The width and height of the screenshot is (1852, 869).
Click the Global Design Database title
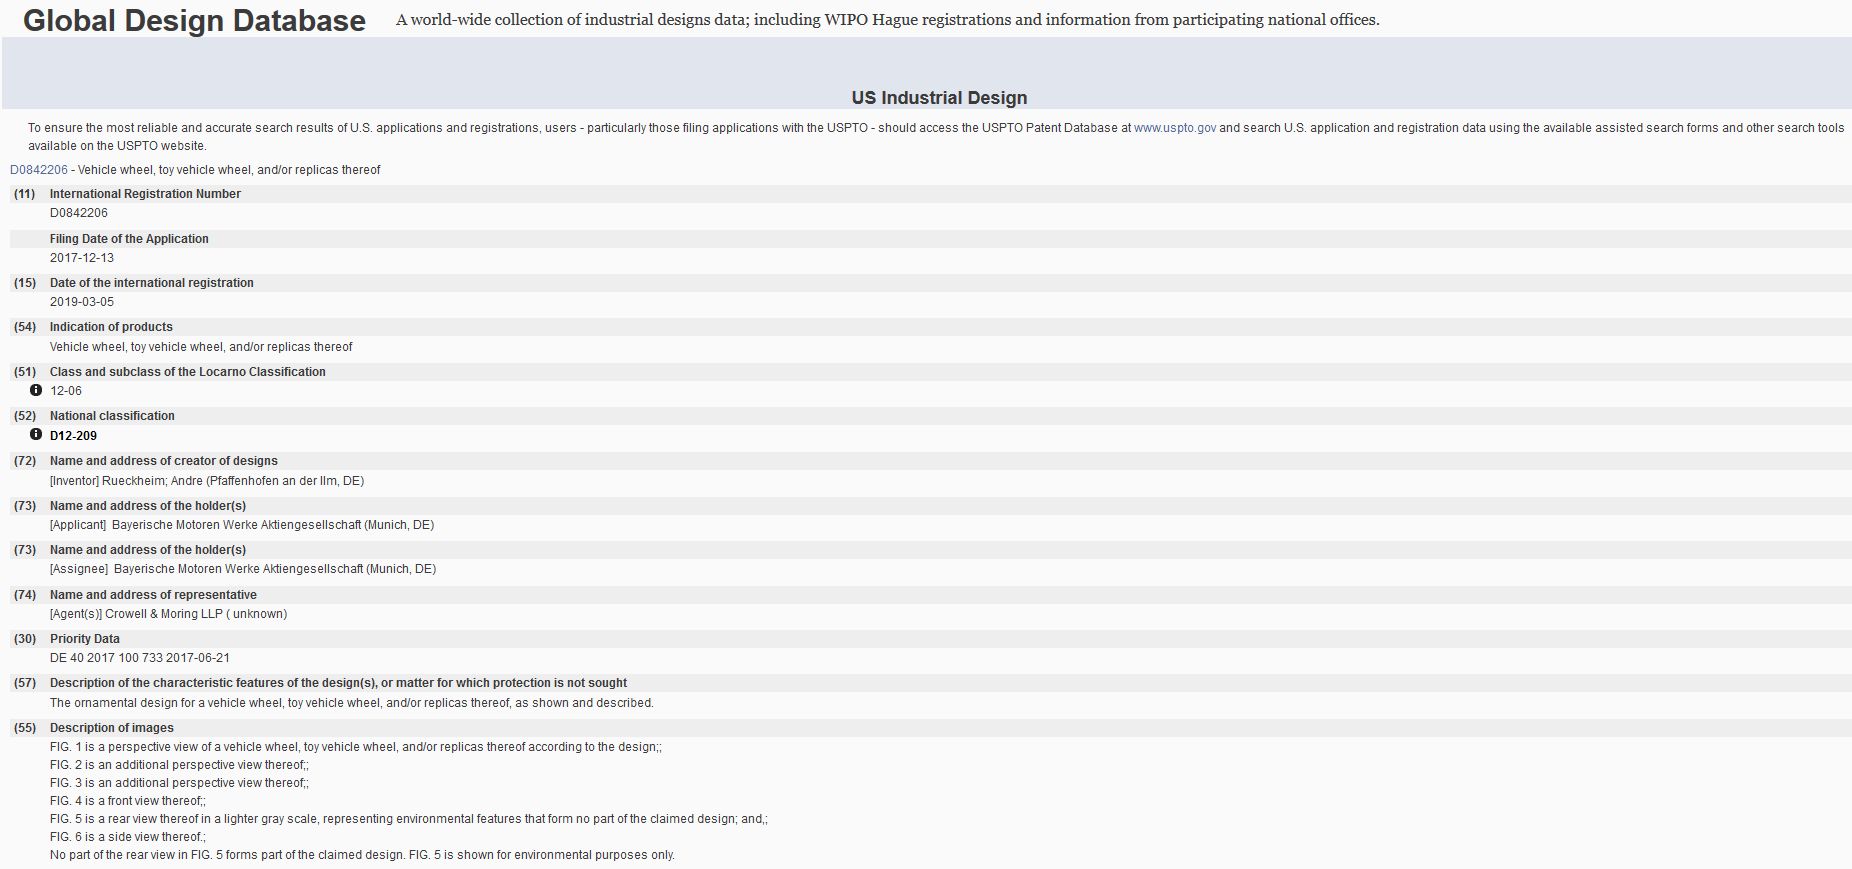tap(194, 21)
